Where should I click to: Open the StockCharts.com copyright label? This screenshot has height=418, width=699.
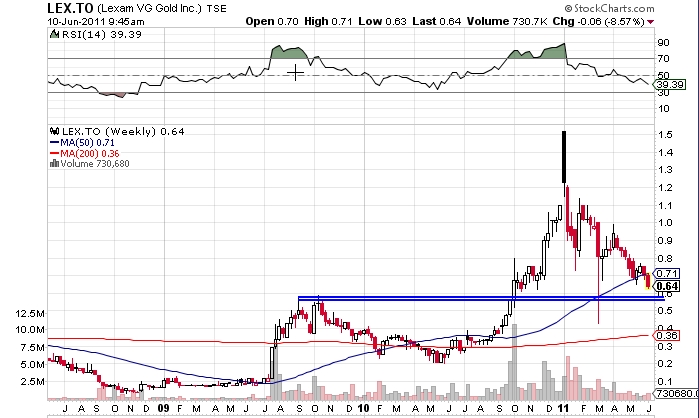point(609,8)
